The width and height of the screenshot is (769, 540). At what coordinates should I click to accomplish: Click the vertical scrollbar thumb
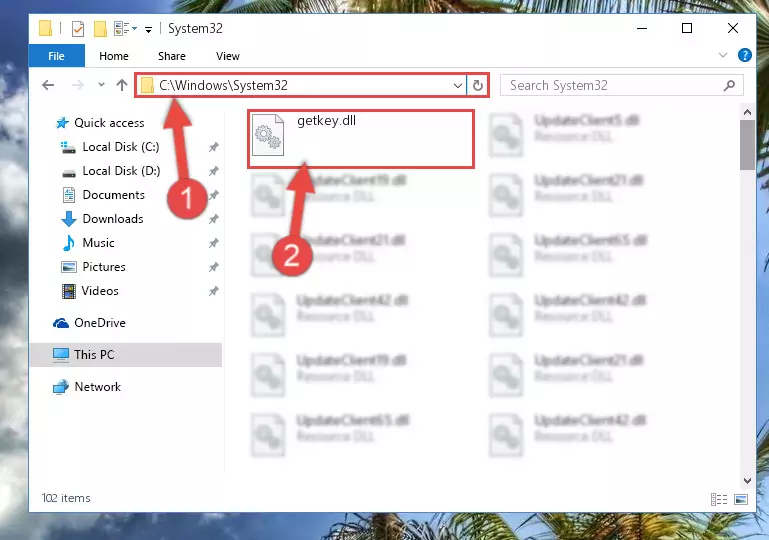(747, 145)
